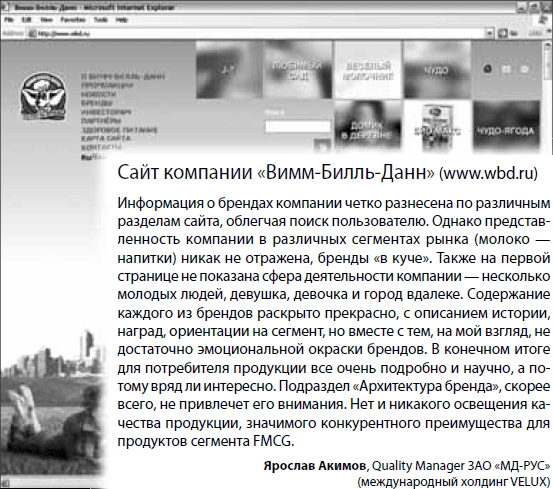Close the Internet Explorer window
This screenshot has width=553, height=489.
[x=546, y=7]
